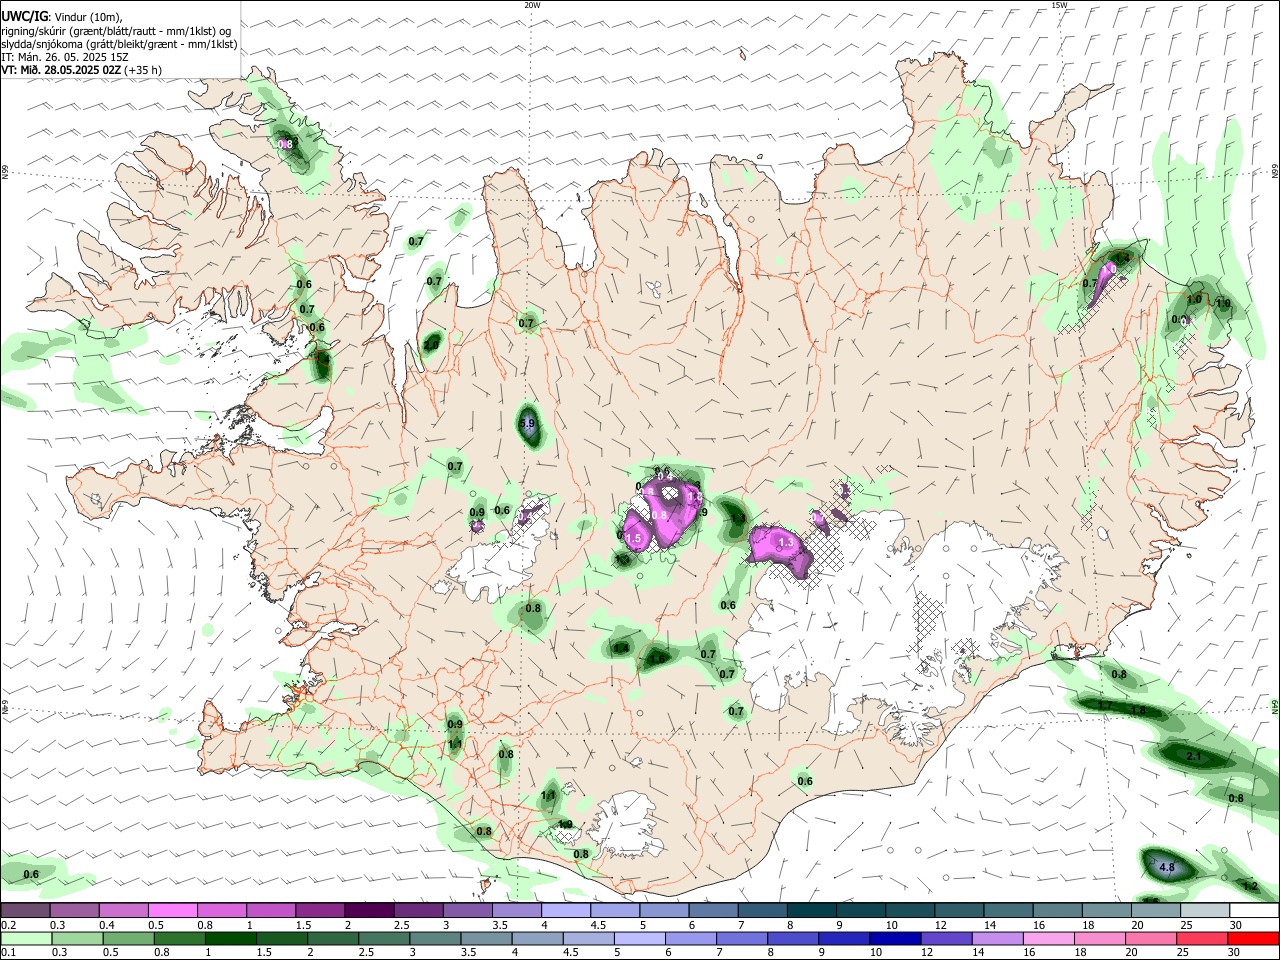Image resolution: width=1280 pixels, height=960 pixels.
Task: Click the "15W" longitude label
Action: (1058, 5)
